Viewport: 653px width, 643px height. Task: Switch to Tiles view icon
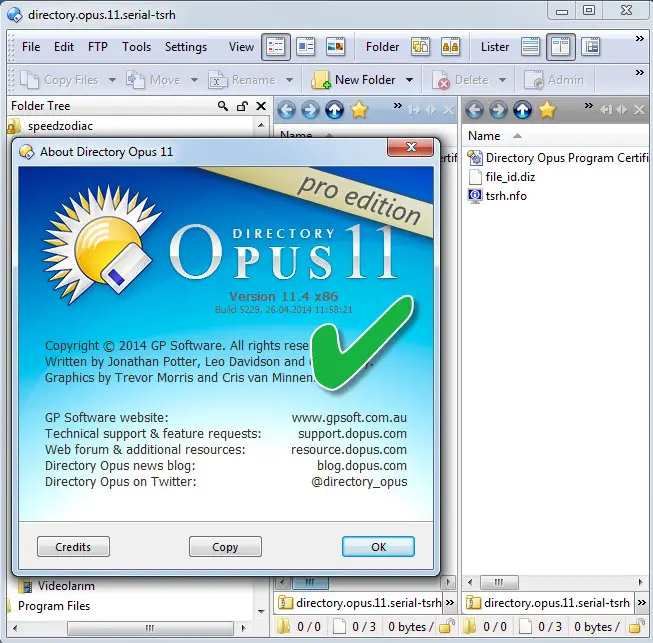pyautogui.click(x=306, y=47)
